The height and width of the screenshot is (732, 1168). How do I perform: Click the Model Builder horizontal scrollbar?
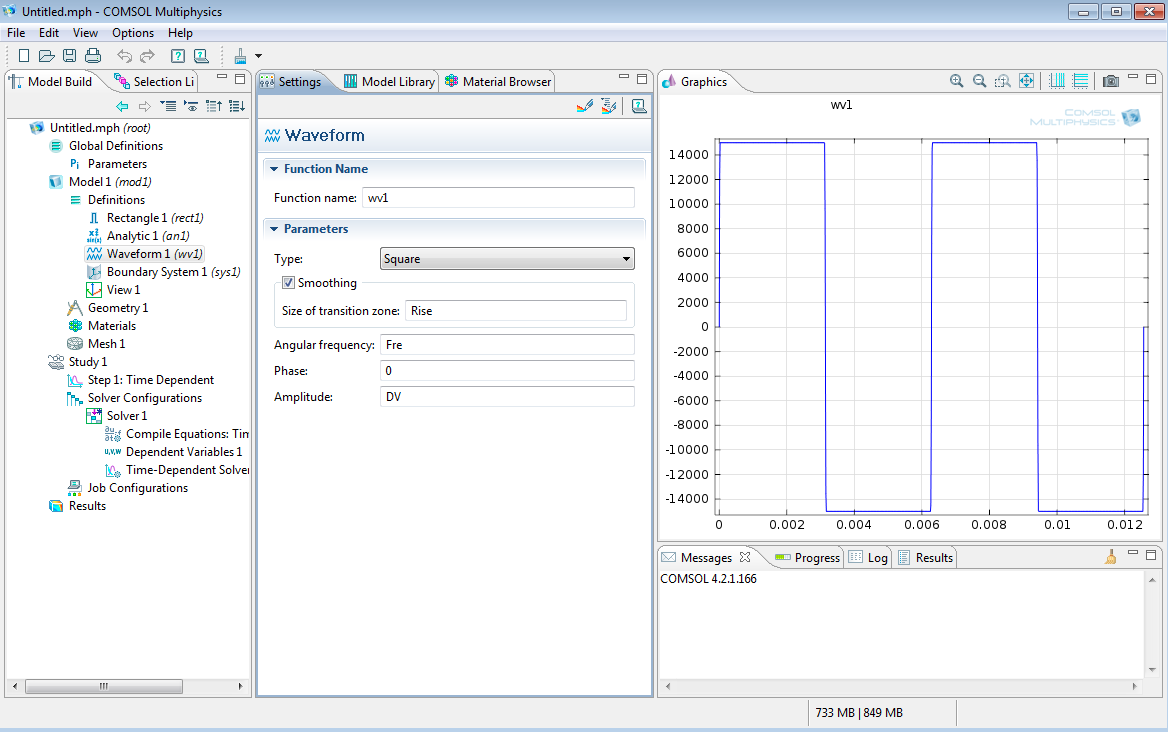(x=103, y=687)
